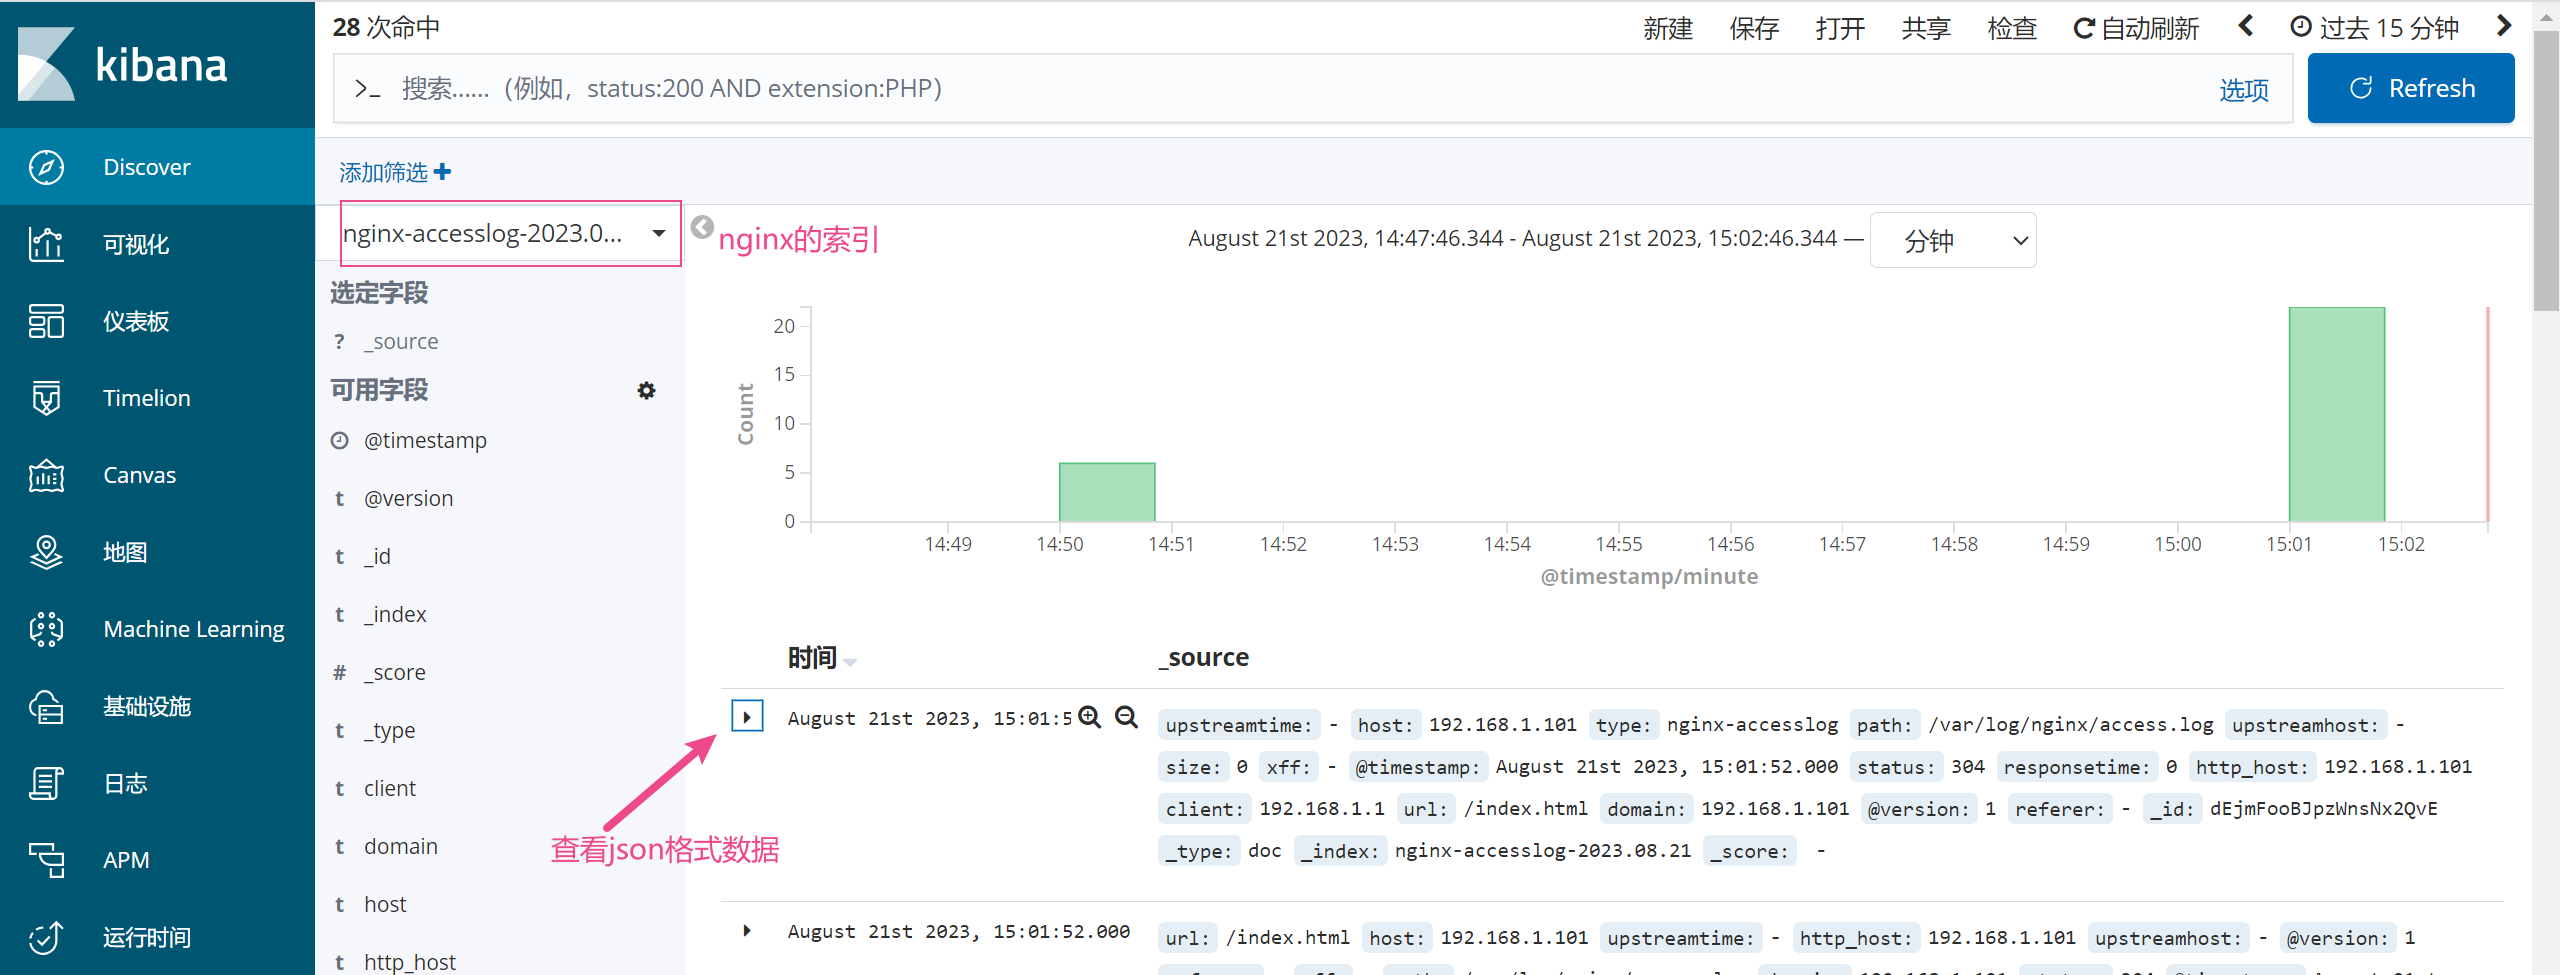The height and width of the screenshot is (975, 2560).
Task: Open the 过去 15 分钟 time picker
Action: click(2375, 28)
